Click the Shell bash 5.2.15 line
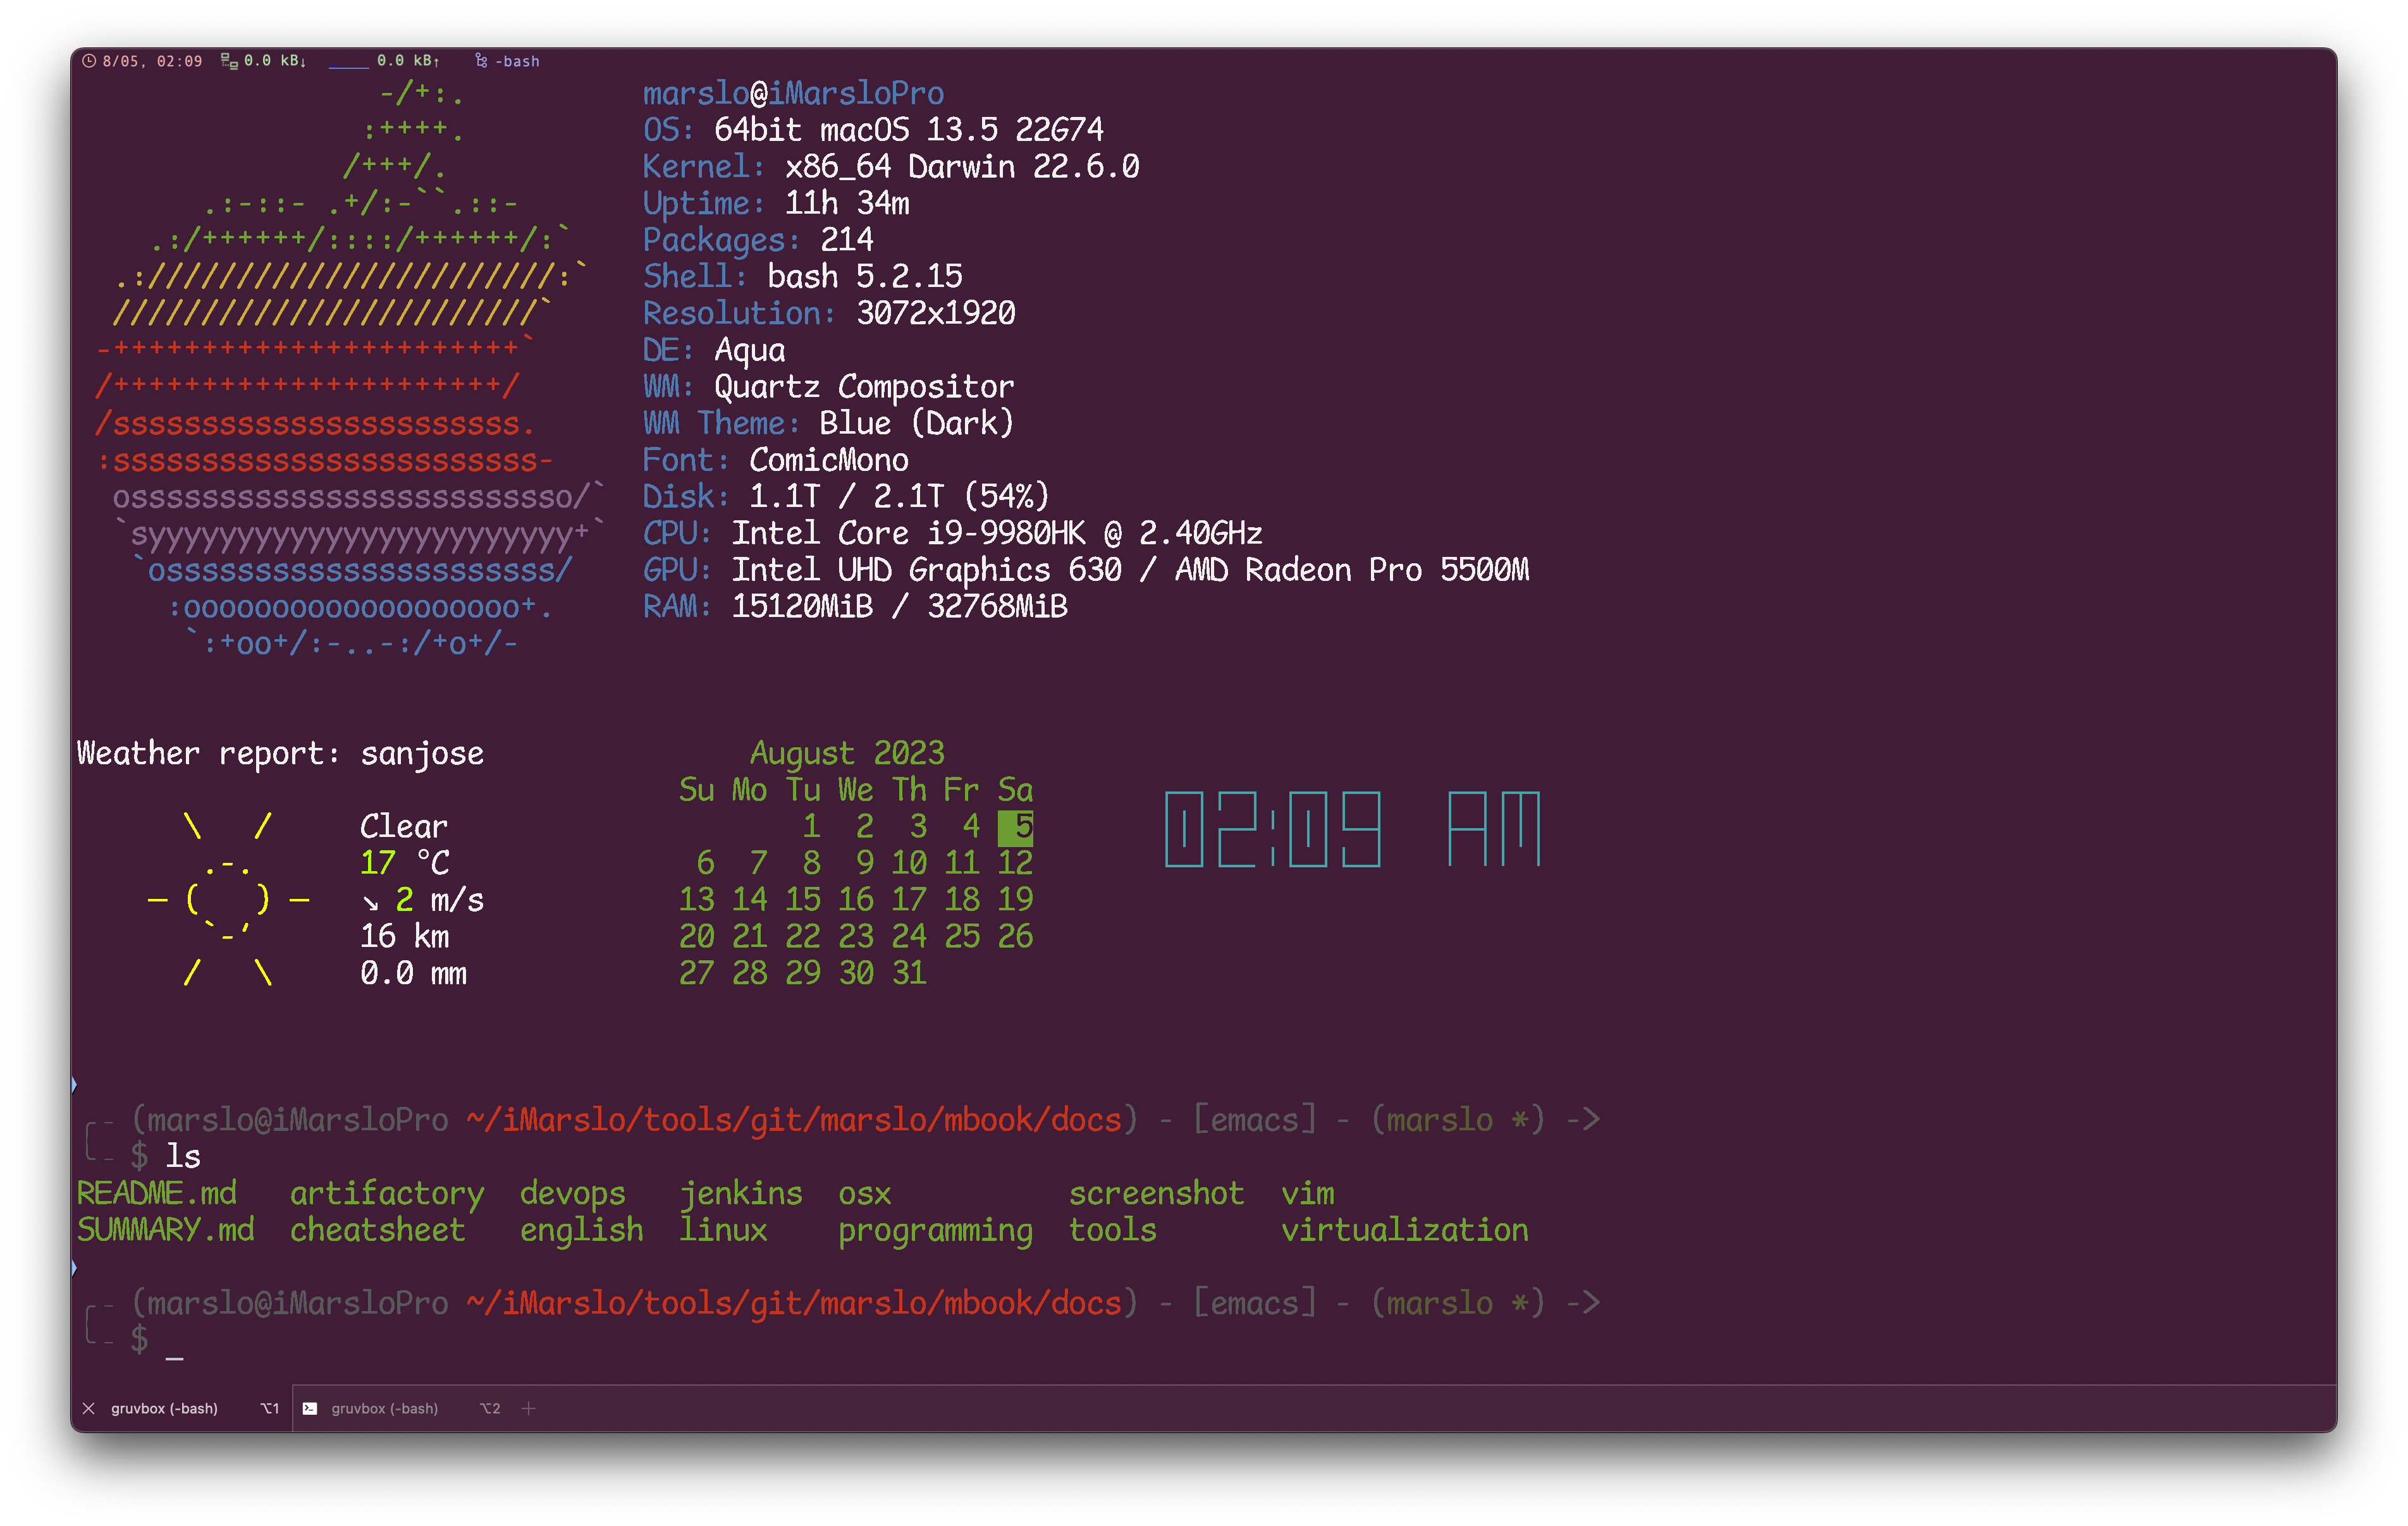This screenshot has height=1526, width=2408. [x=803, y=276]
